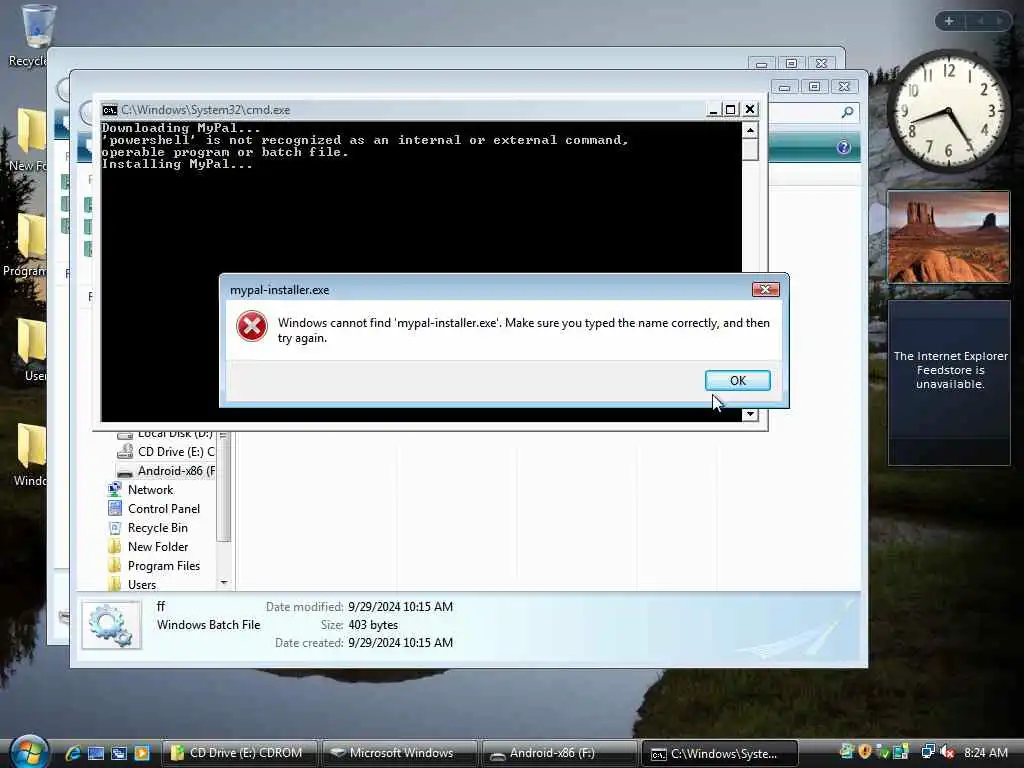Click the red error icon in the dialog
Viewport: 1024px width, 768px height.
pos(251,327)
